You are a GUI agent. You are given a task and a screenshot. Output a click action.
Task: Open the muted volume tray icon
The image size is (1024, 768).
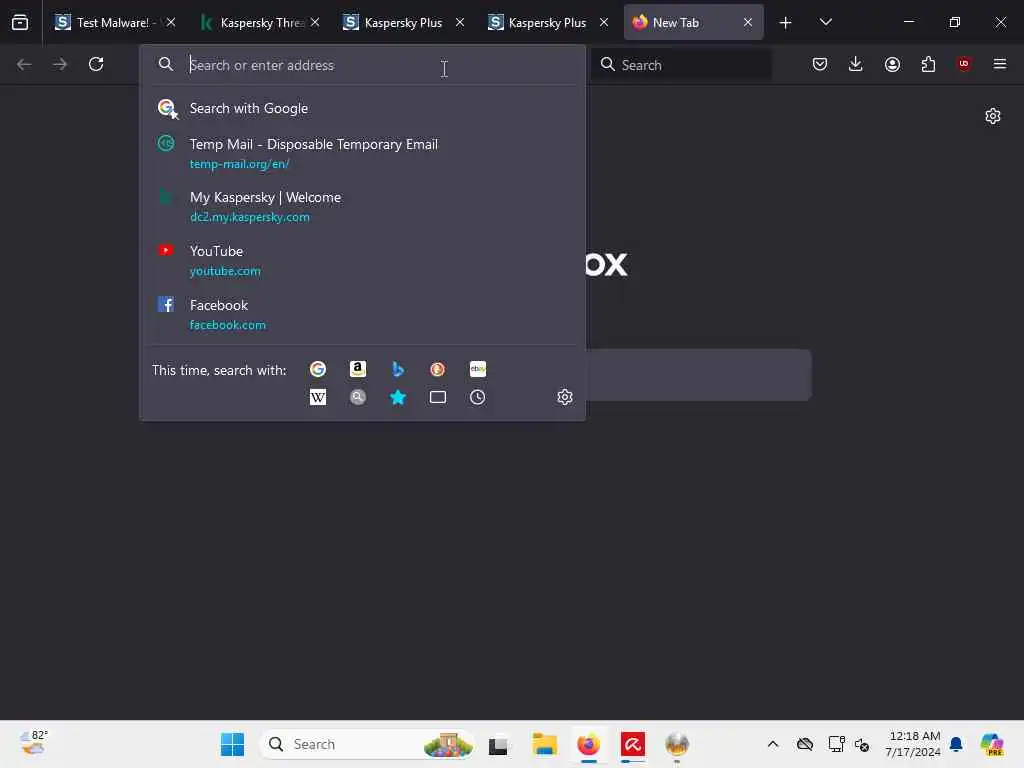862,744
